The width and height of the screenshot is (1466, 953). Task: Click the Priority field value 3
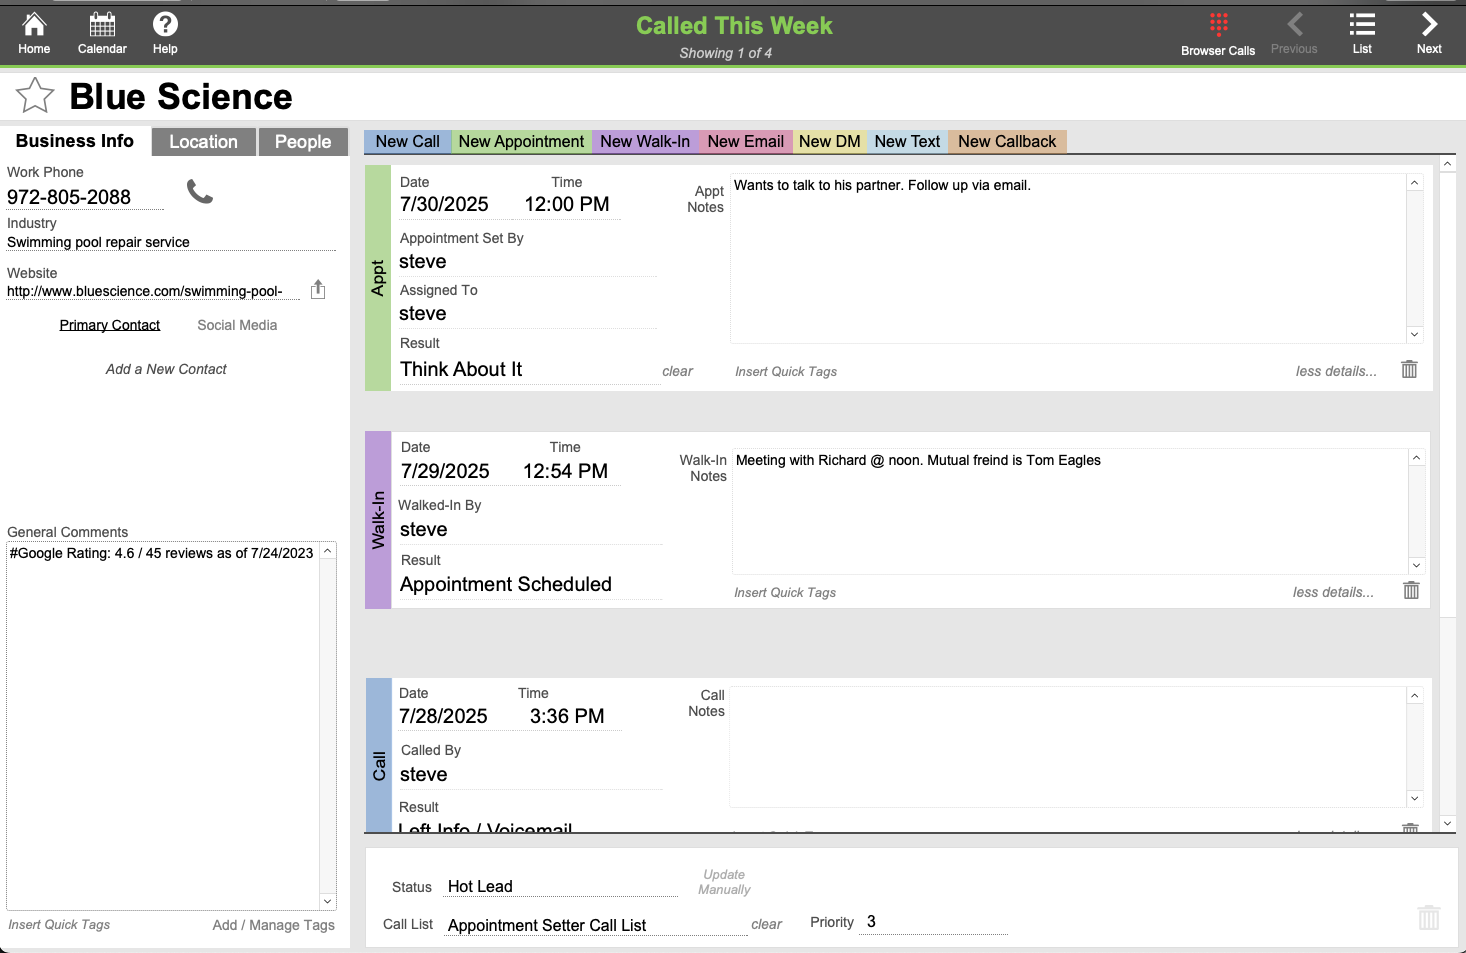(933, 922)
